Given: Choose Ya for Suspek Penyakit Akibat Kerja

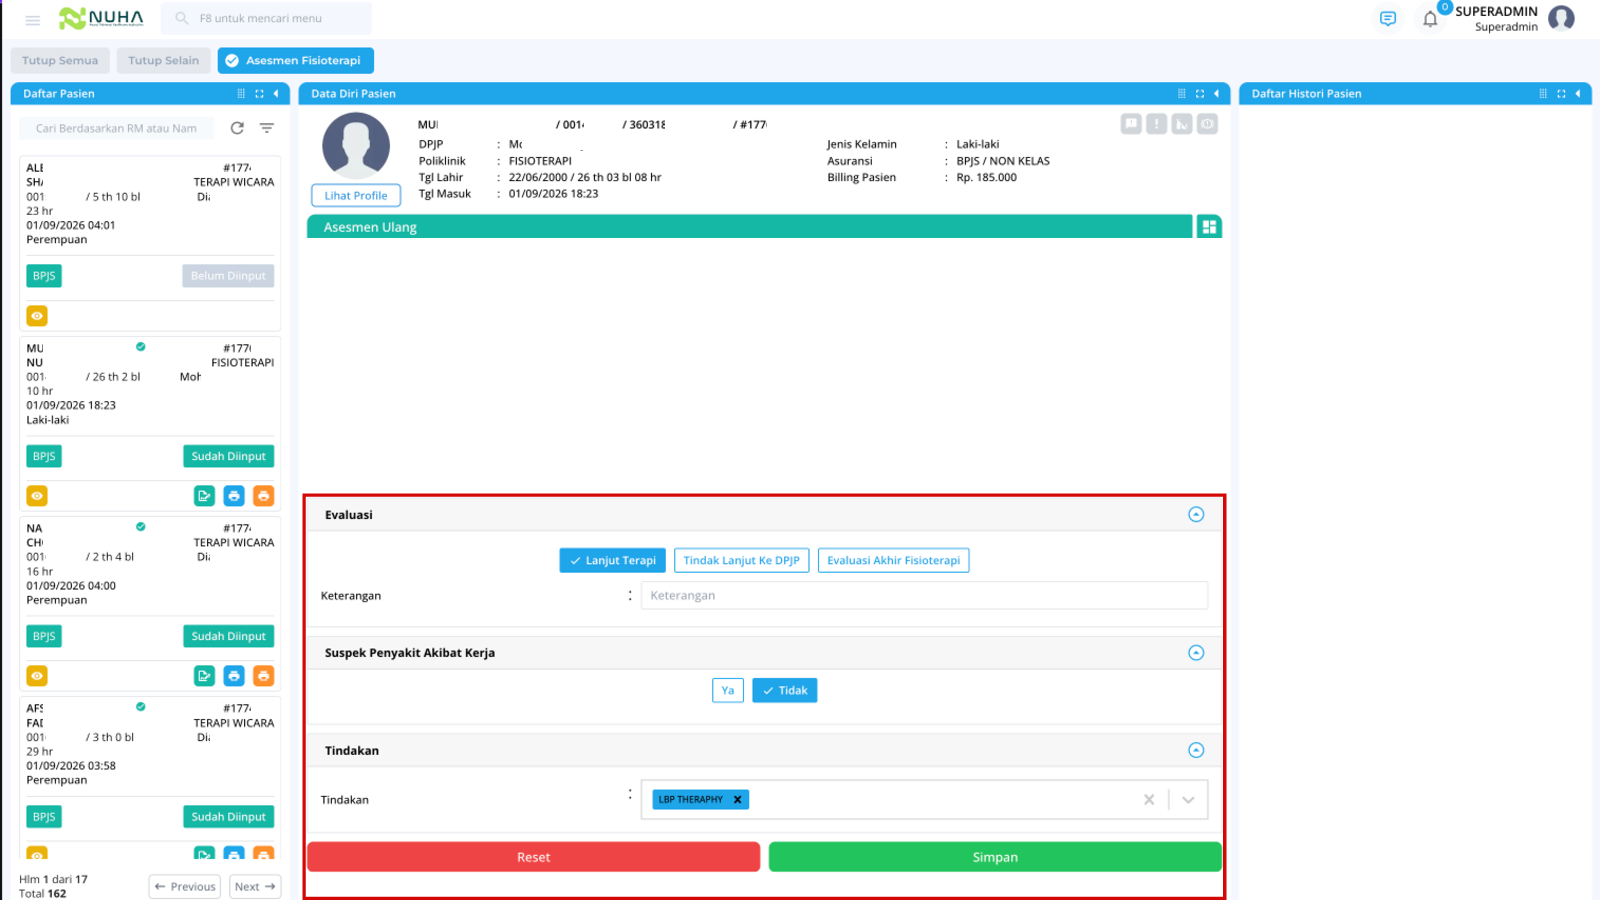Looking at the screenshot, I should [728, 691].
